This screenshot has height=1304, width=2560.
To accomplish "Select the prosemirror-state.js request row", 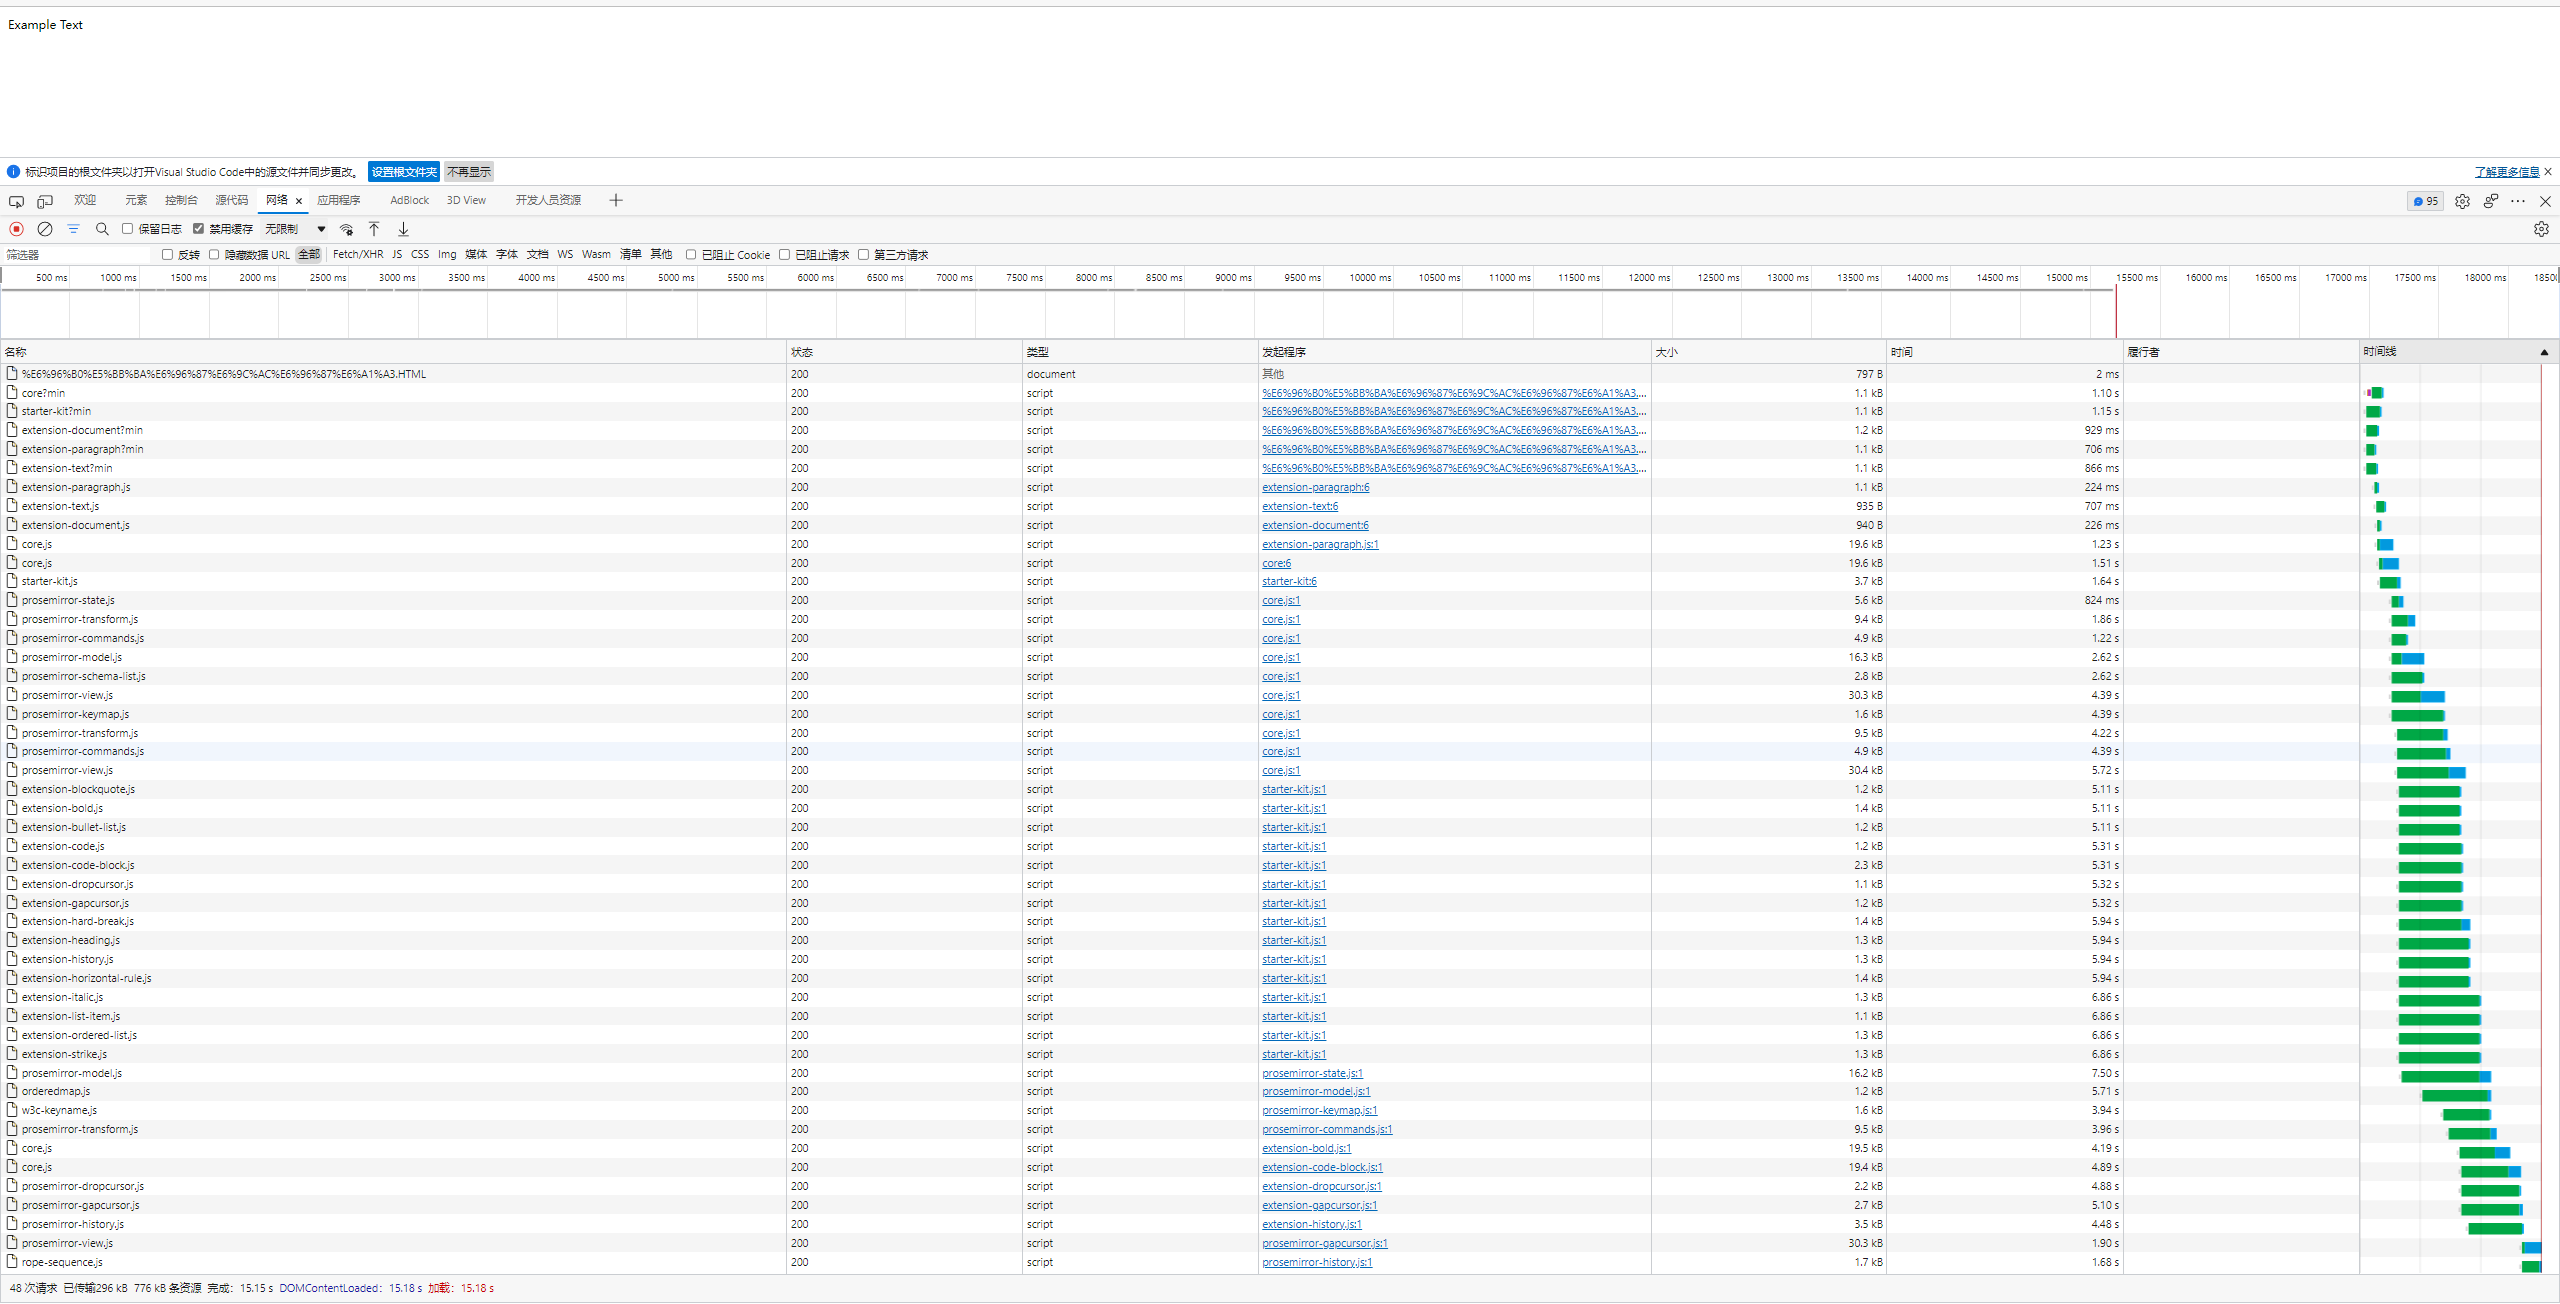I will point(68,600).
